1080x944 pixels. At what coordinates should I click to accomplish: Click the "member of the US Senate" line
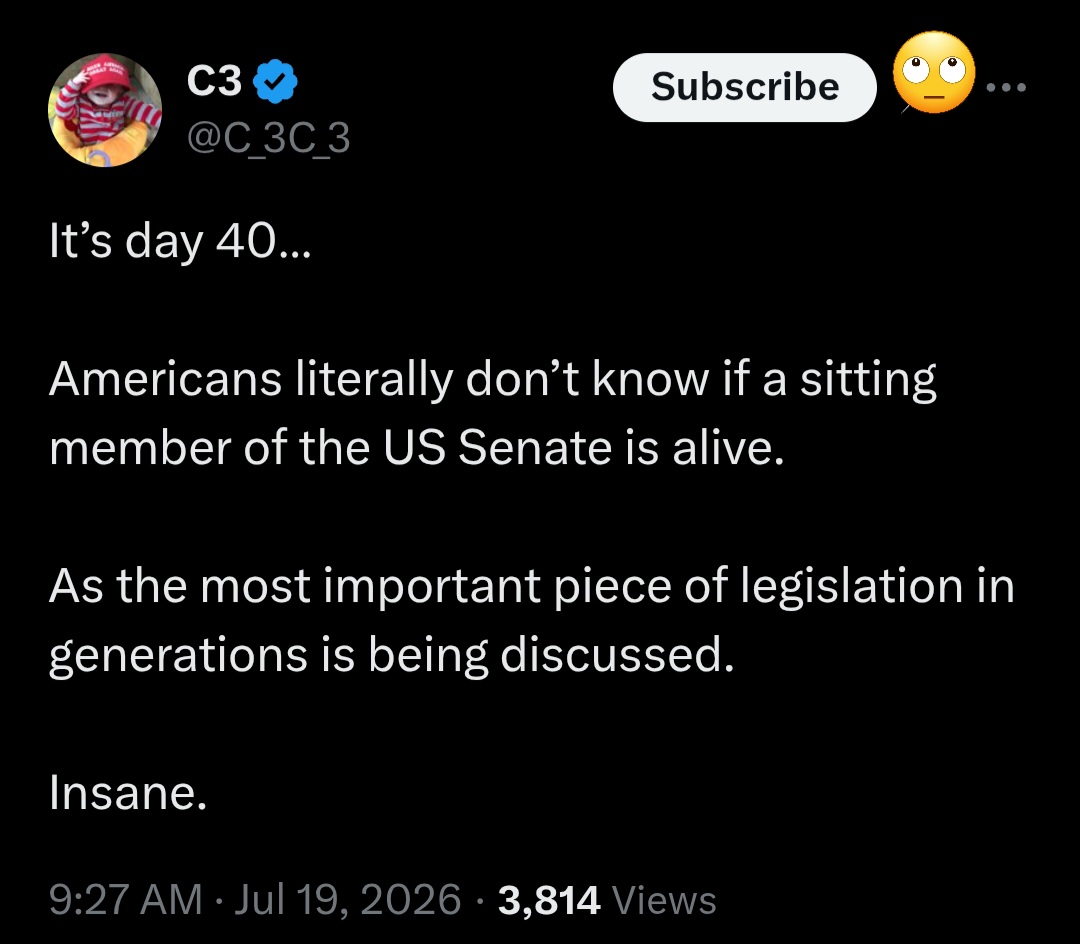tap(417, 448)
